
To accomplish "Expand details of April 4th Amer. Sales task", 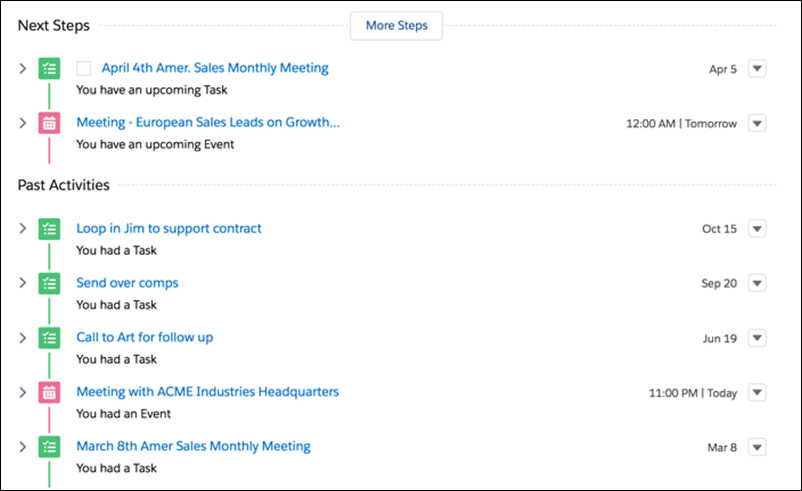I will coord(23,69).
